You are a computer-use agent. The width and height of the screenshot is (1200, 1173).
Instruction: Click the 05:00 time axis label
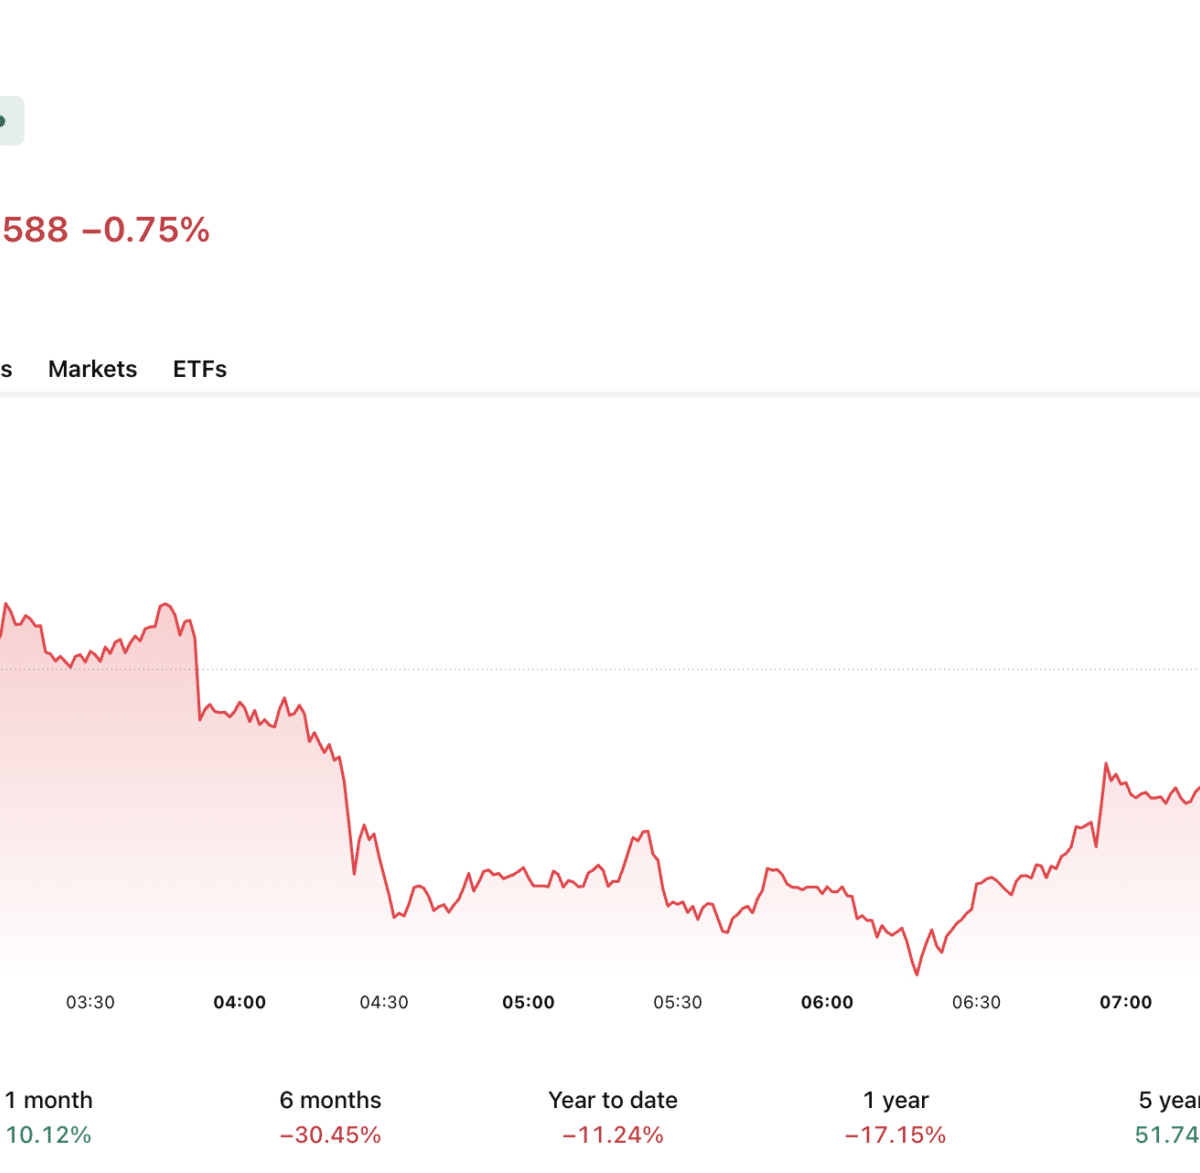pyautogui.click(x=528, y=1002)
